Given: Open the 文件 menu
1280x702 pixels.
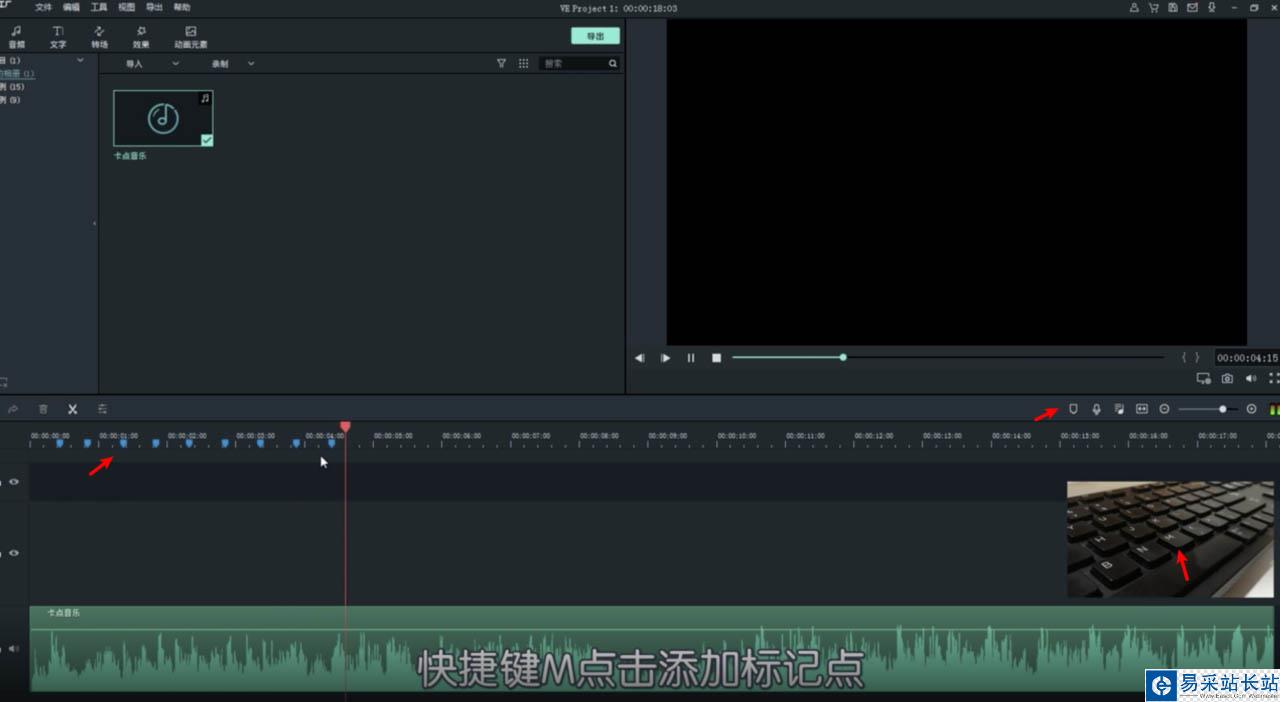Looking at the screenshot, I should point(44,7).
